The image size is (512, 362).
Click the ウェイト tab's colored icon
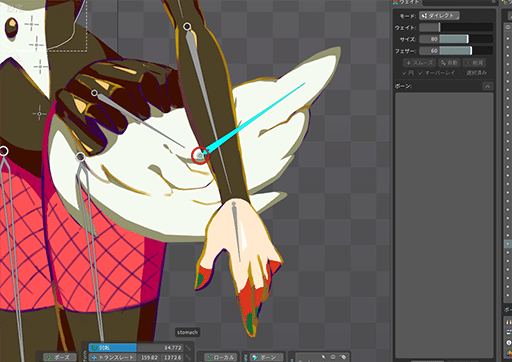click(x=396, y=2)
